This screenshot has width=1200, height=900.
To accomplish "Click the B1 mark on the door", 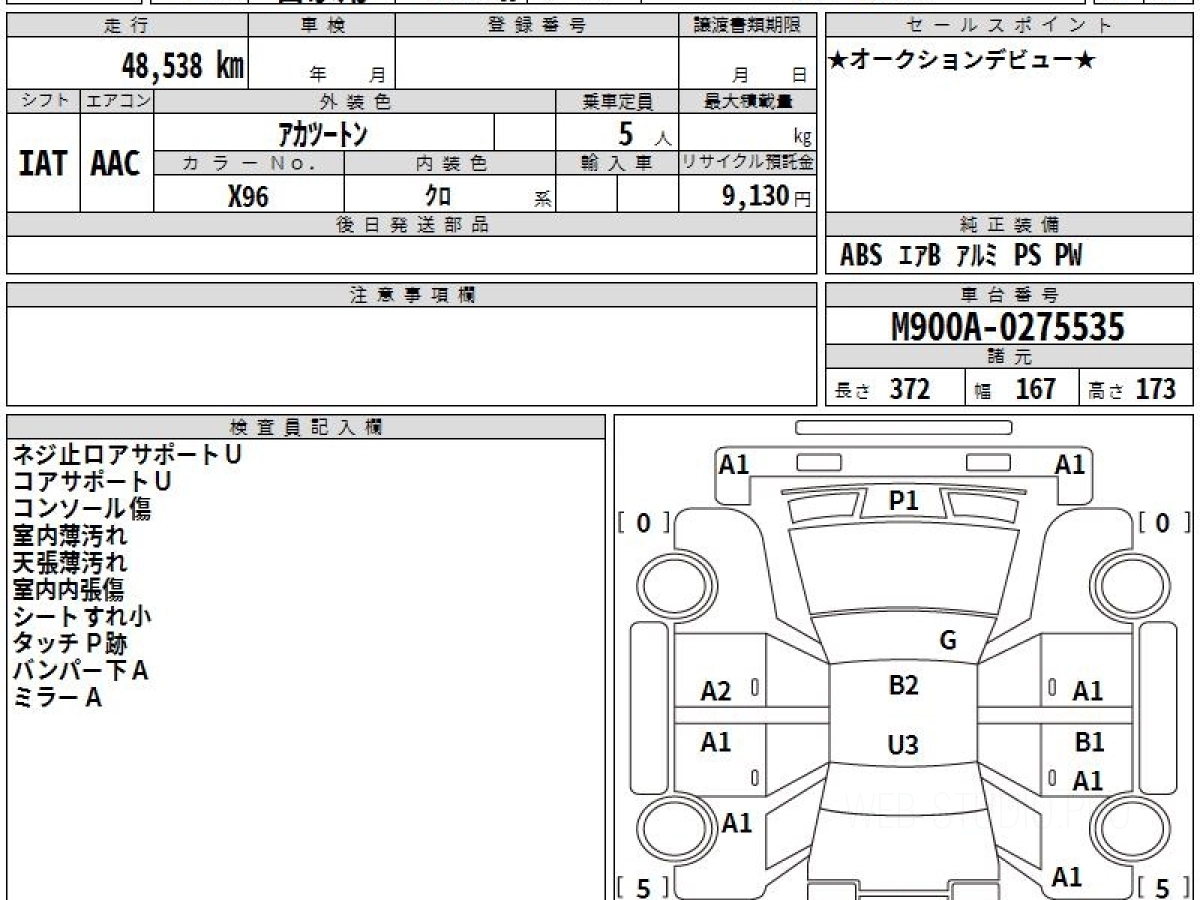I will (x=1089, y=743).
